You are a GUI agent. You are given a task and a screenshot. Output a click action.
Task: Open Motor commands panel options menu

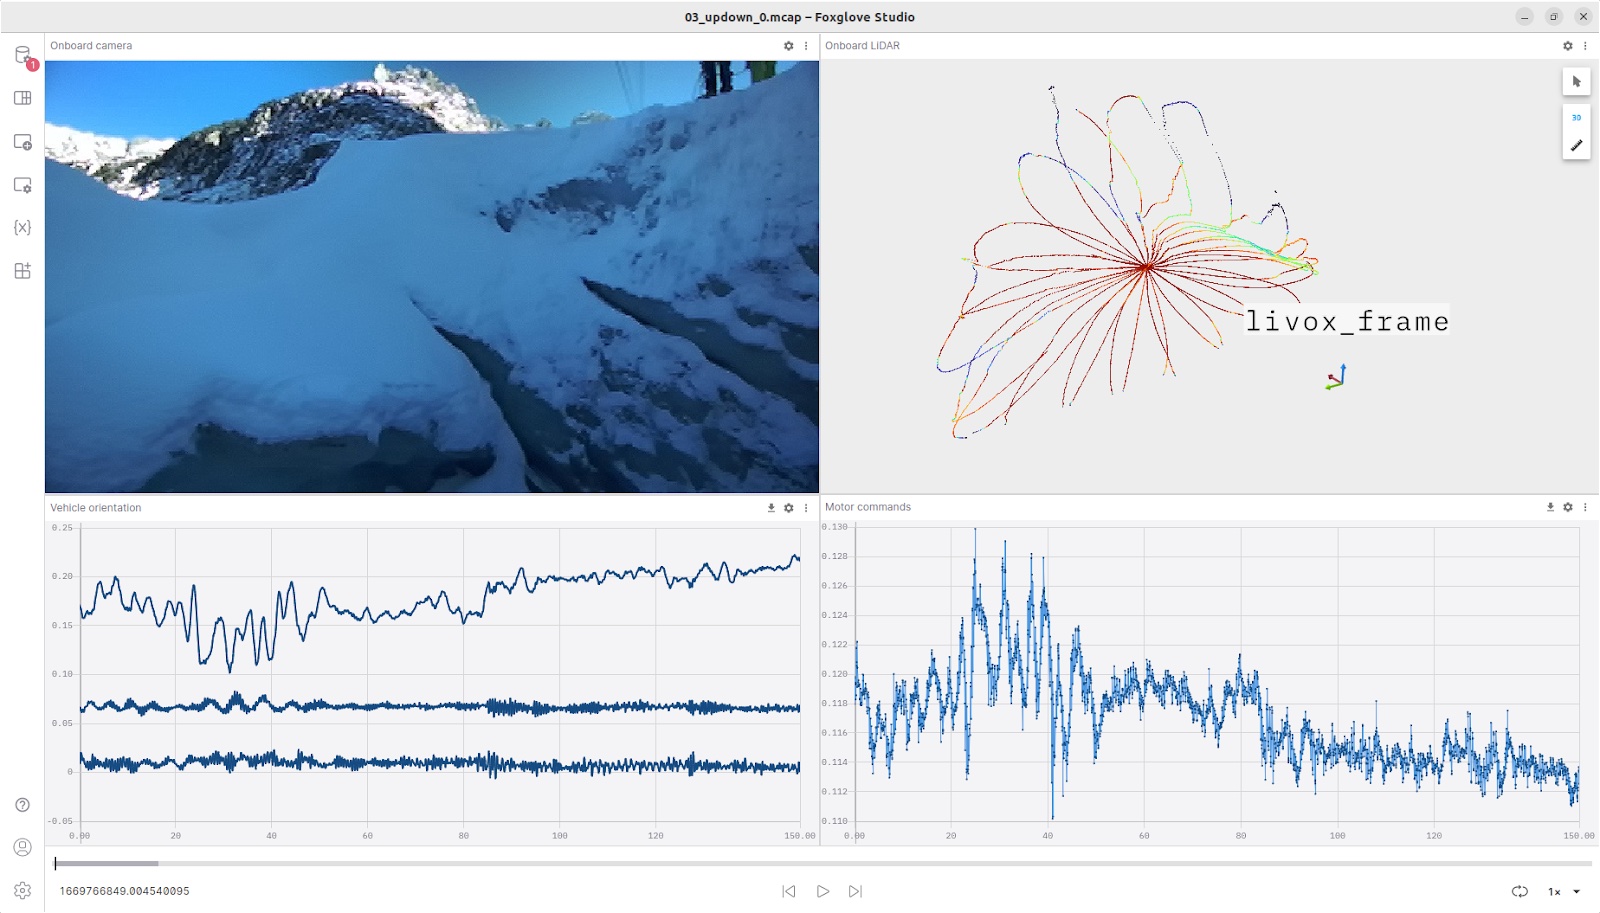click(x=1585, y=507)
